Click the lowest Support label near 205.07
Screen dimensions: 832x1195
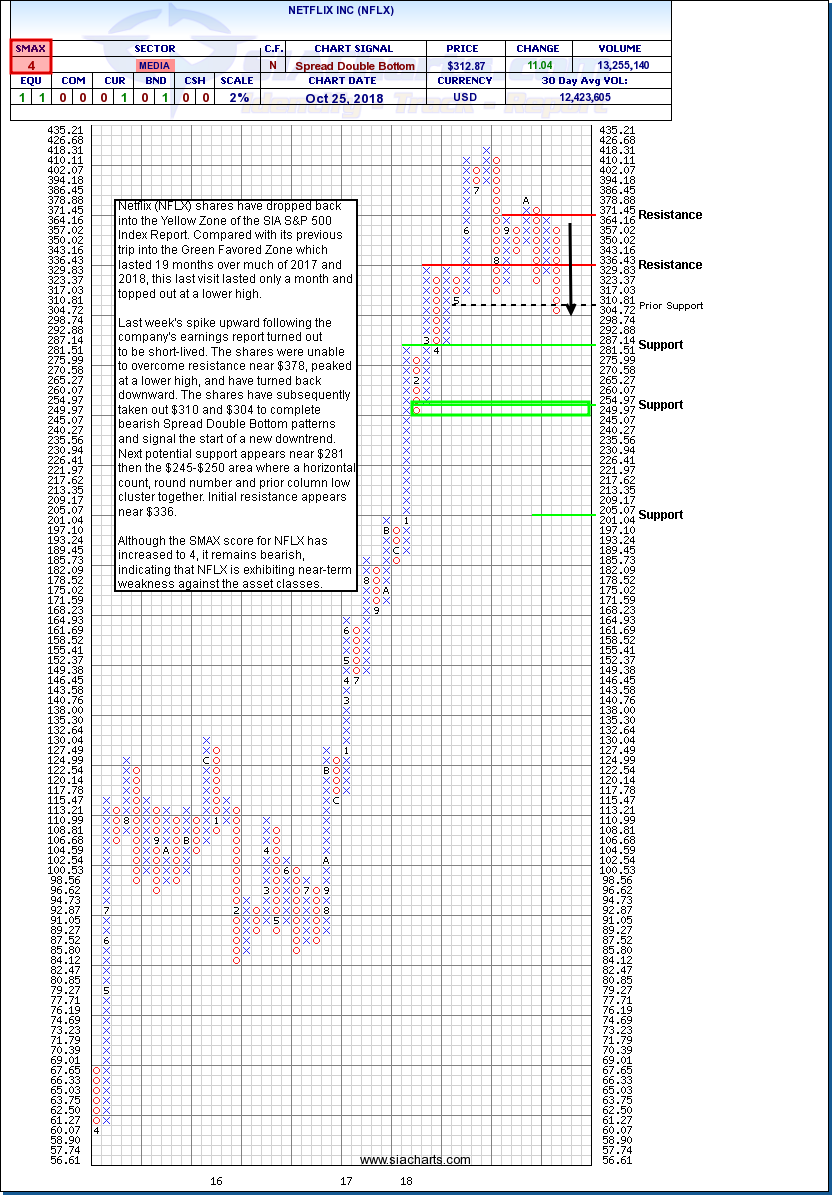pos(661,515)
